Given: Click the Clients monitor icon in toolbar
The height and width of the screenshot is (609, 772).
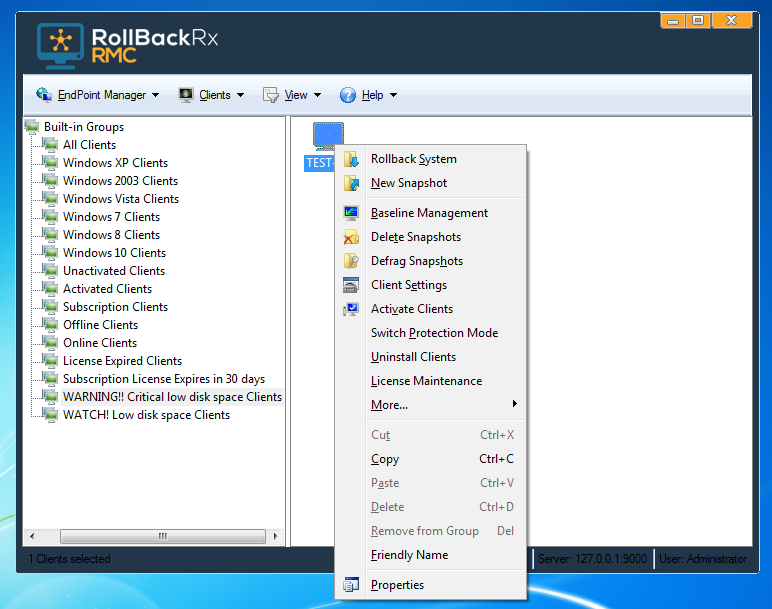Looking at the screenshot, I should point(186,95).
